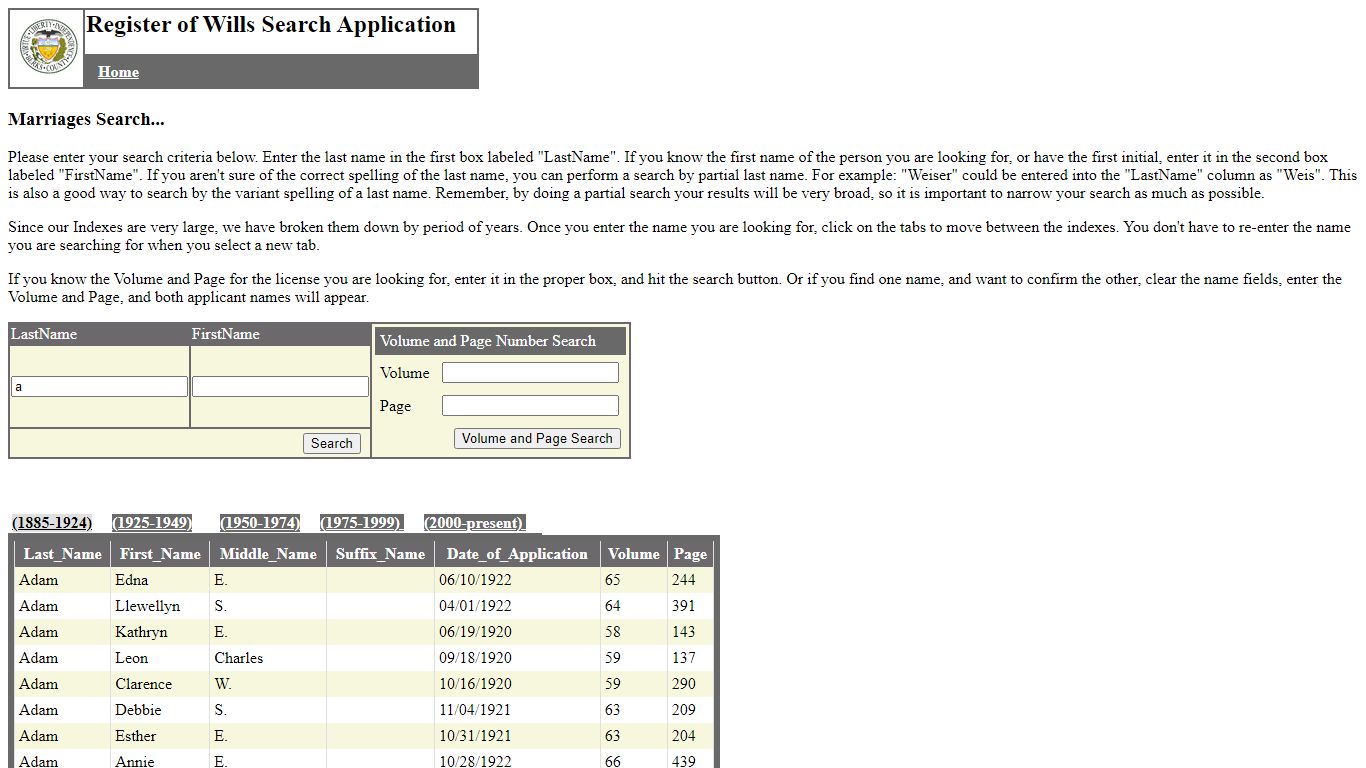
Task: Click the Search button
Action: 332,443
